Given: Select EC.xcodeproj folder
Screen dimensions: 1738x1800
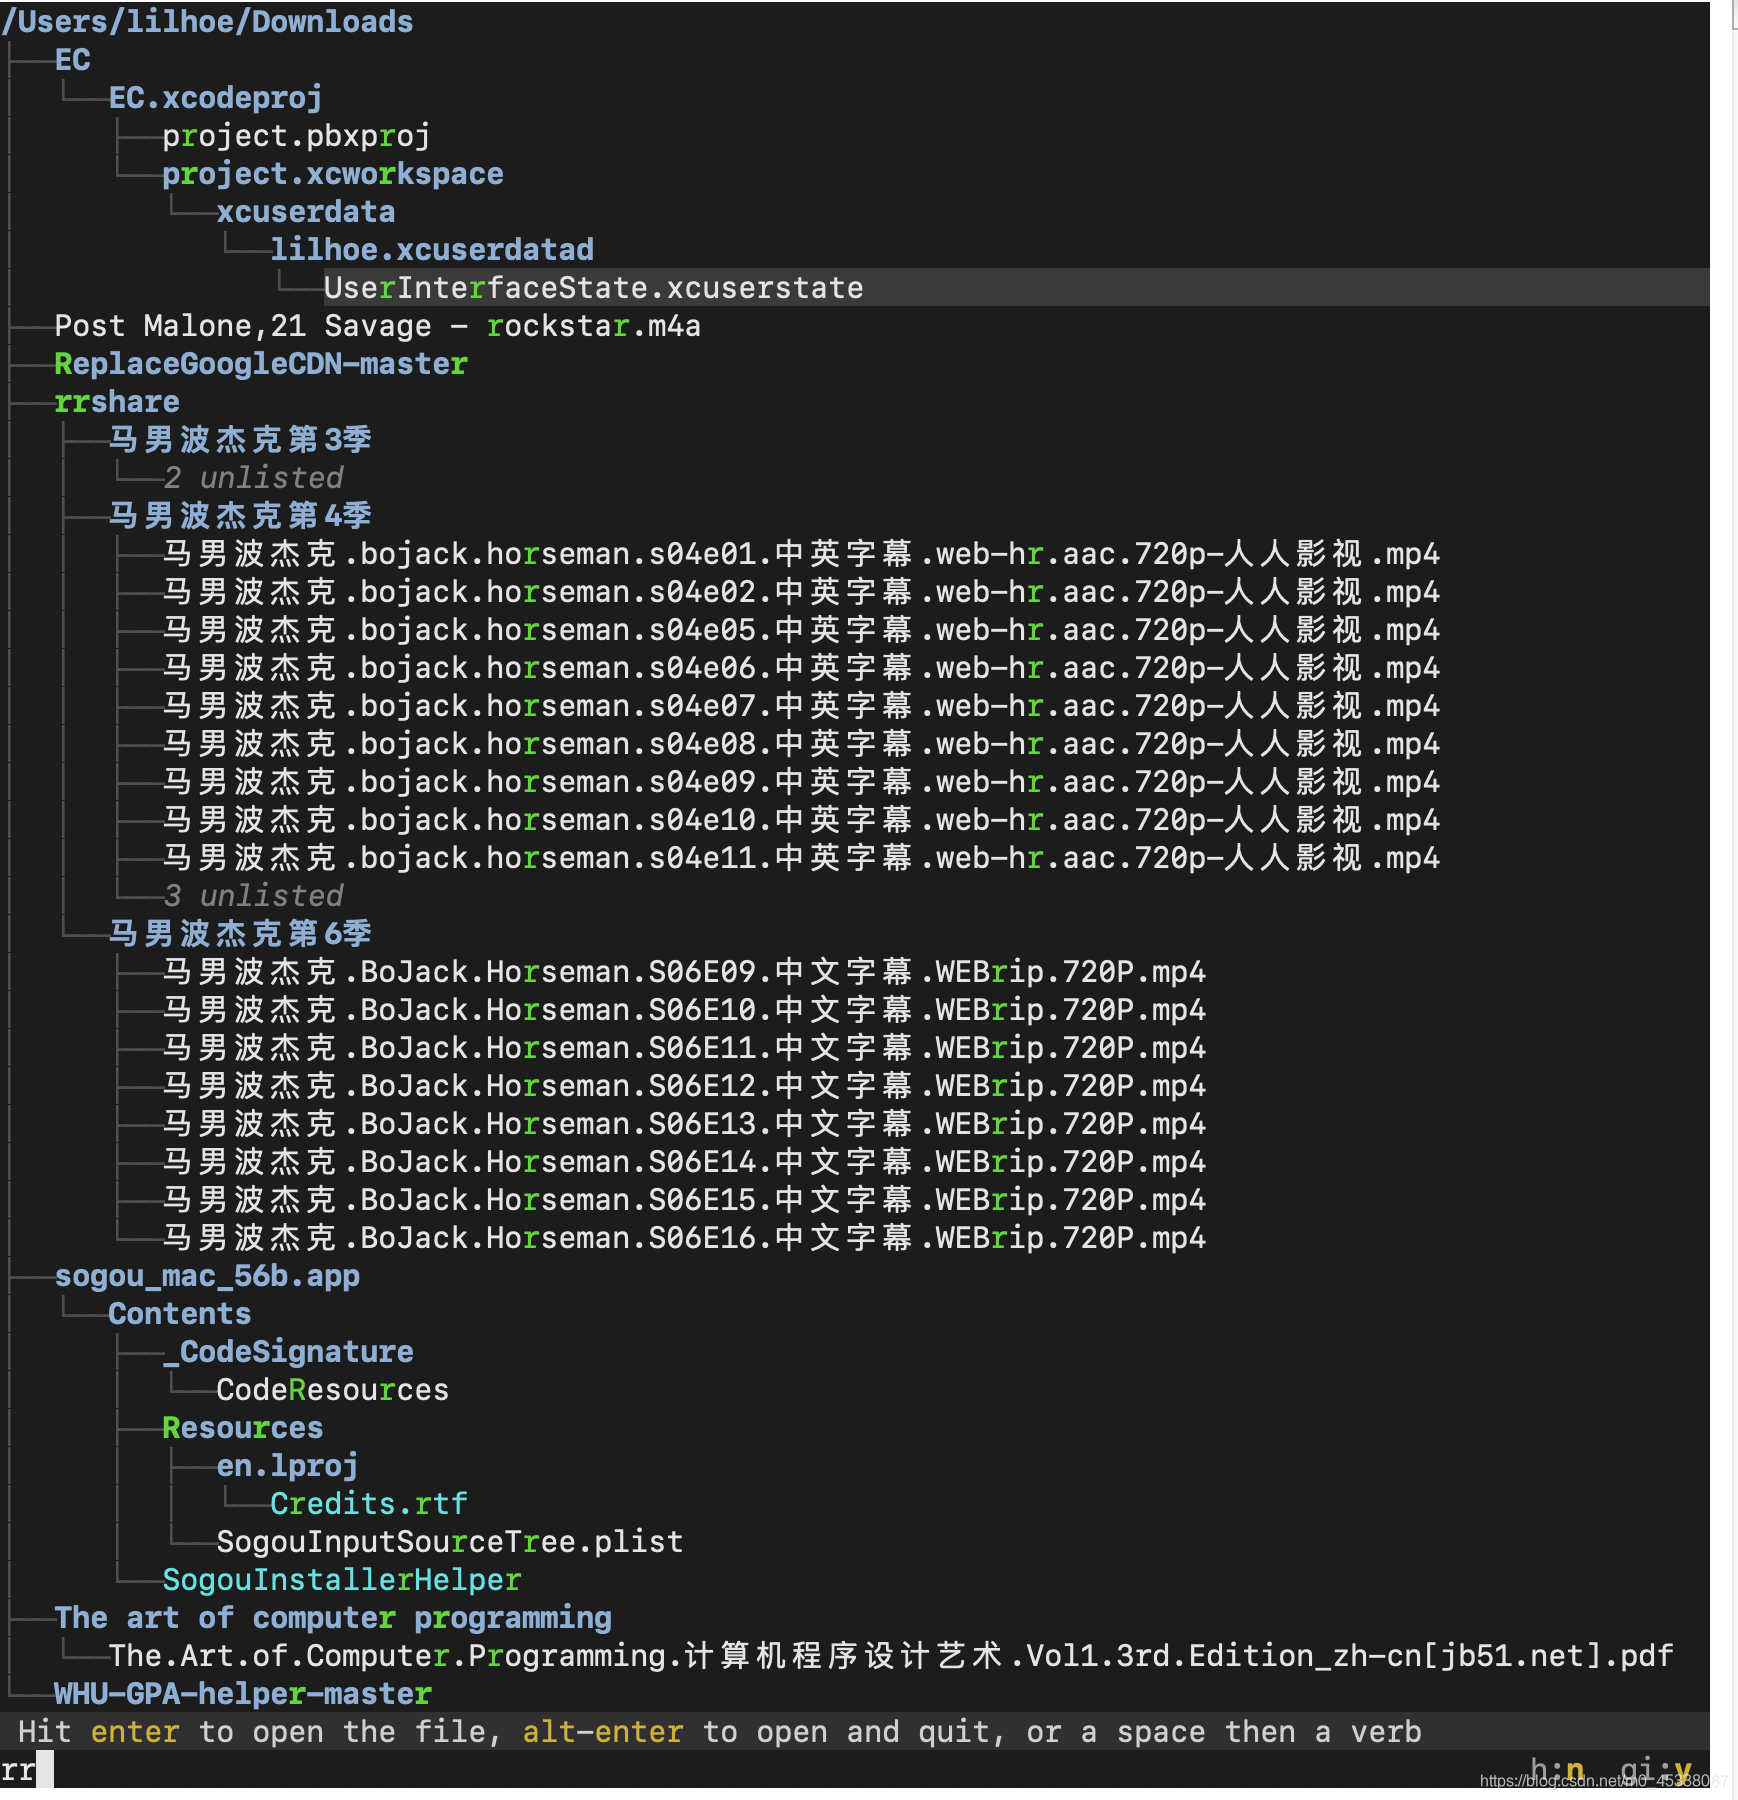Looking at the screenshot, I should [215, 98].
